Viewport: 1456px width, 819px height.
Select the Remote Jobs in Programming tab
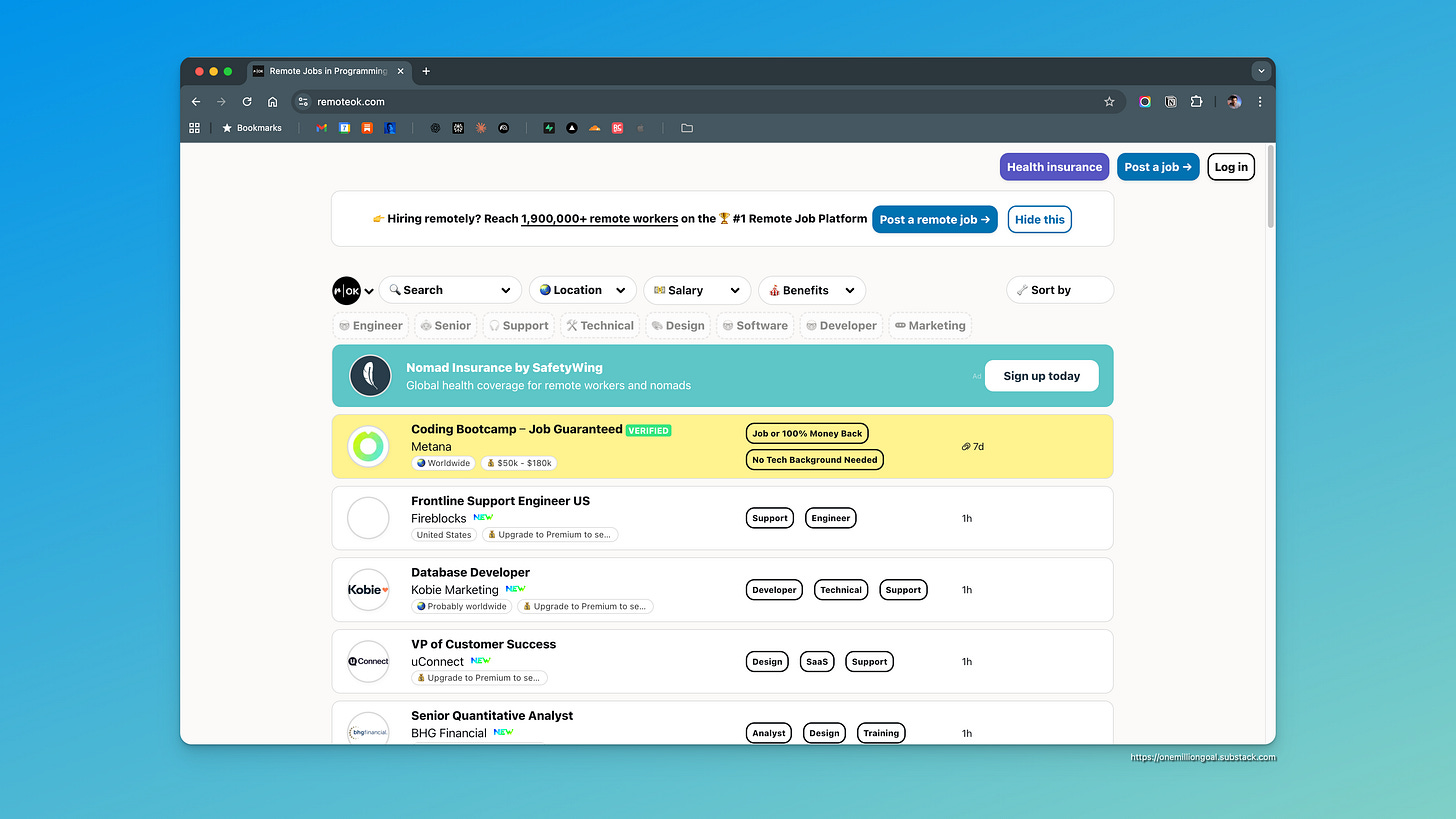pyautogui.click(x=327, y=71)
